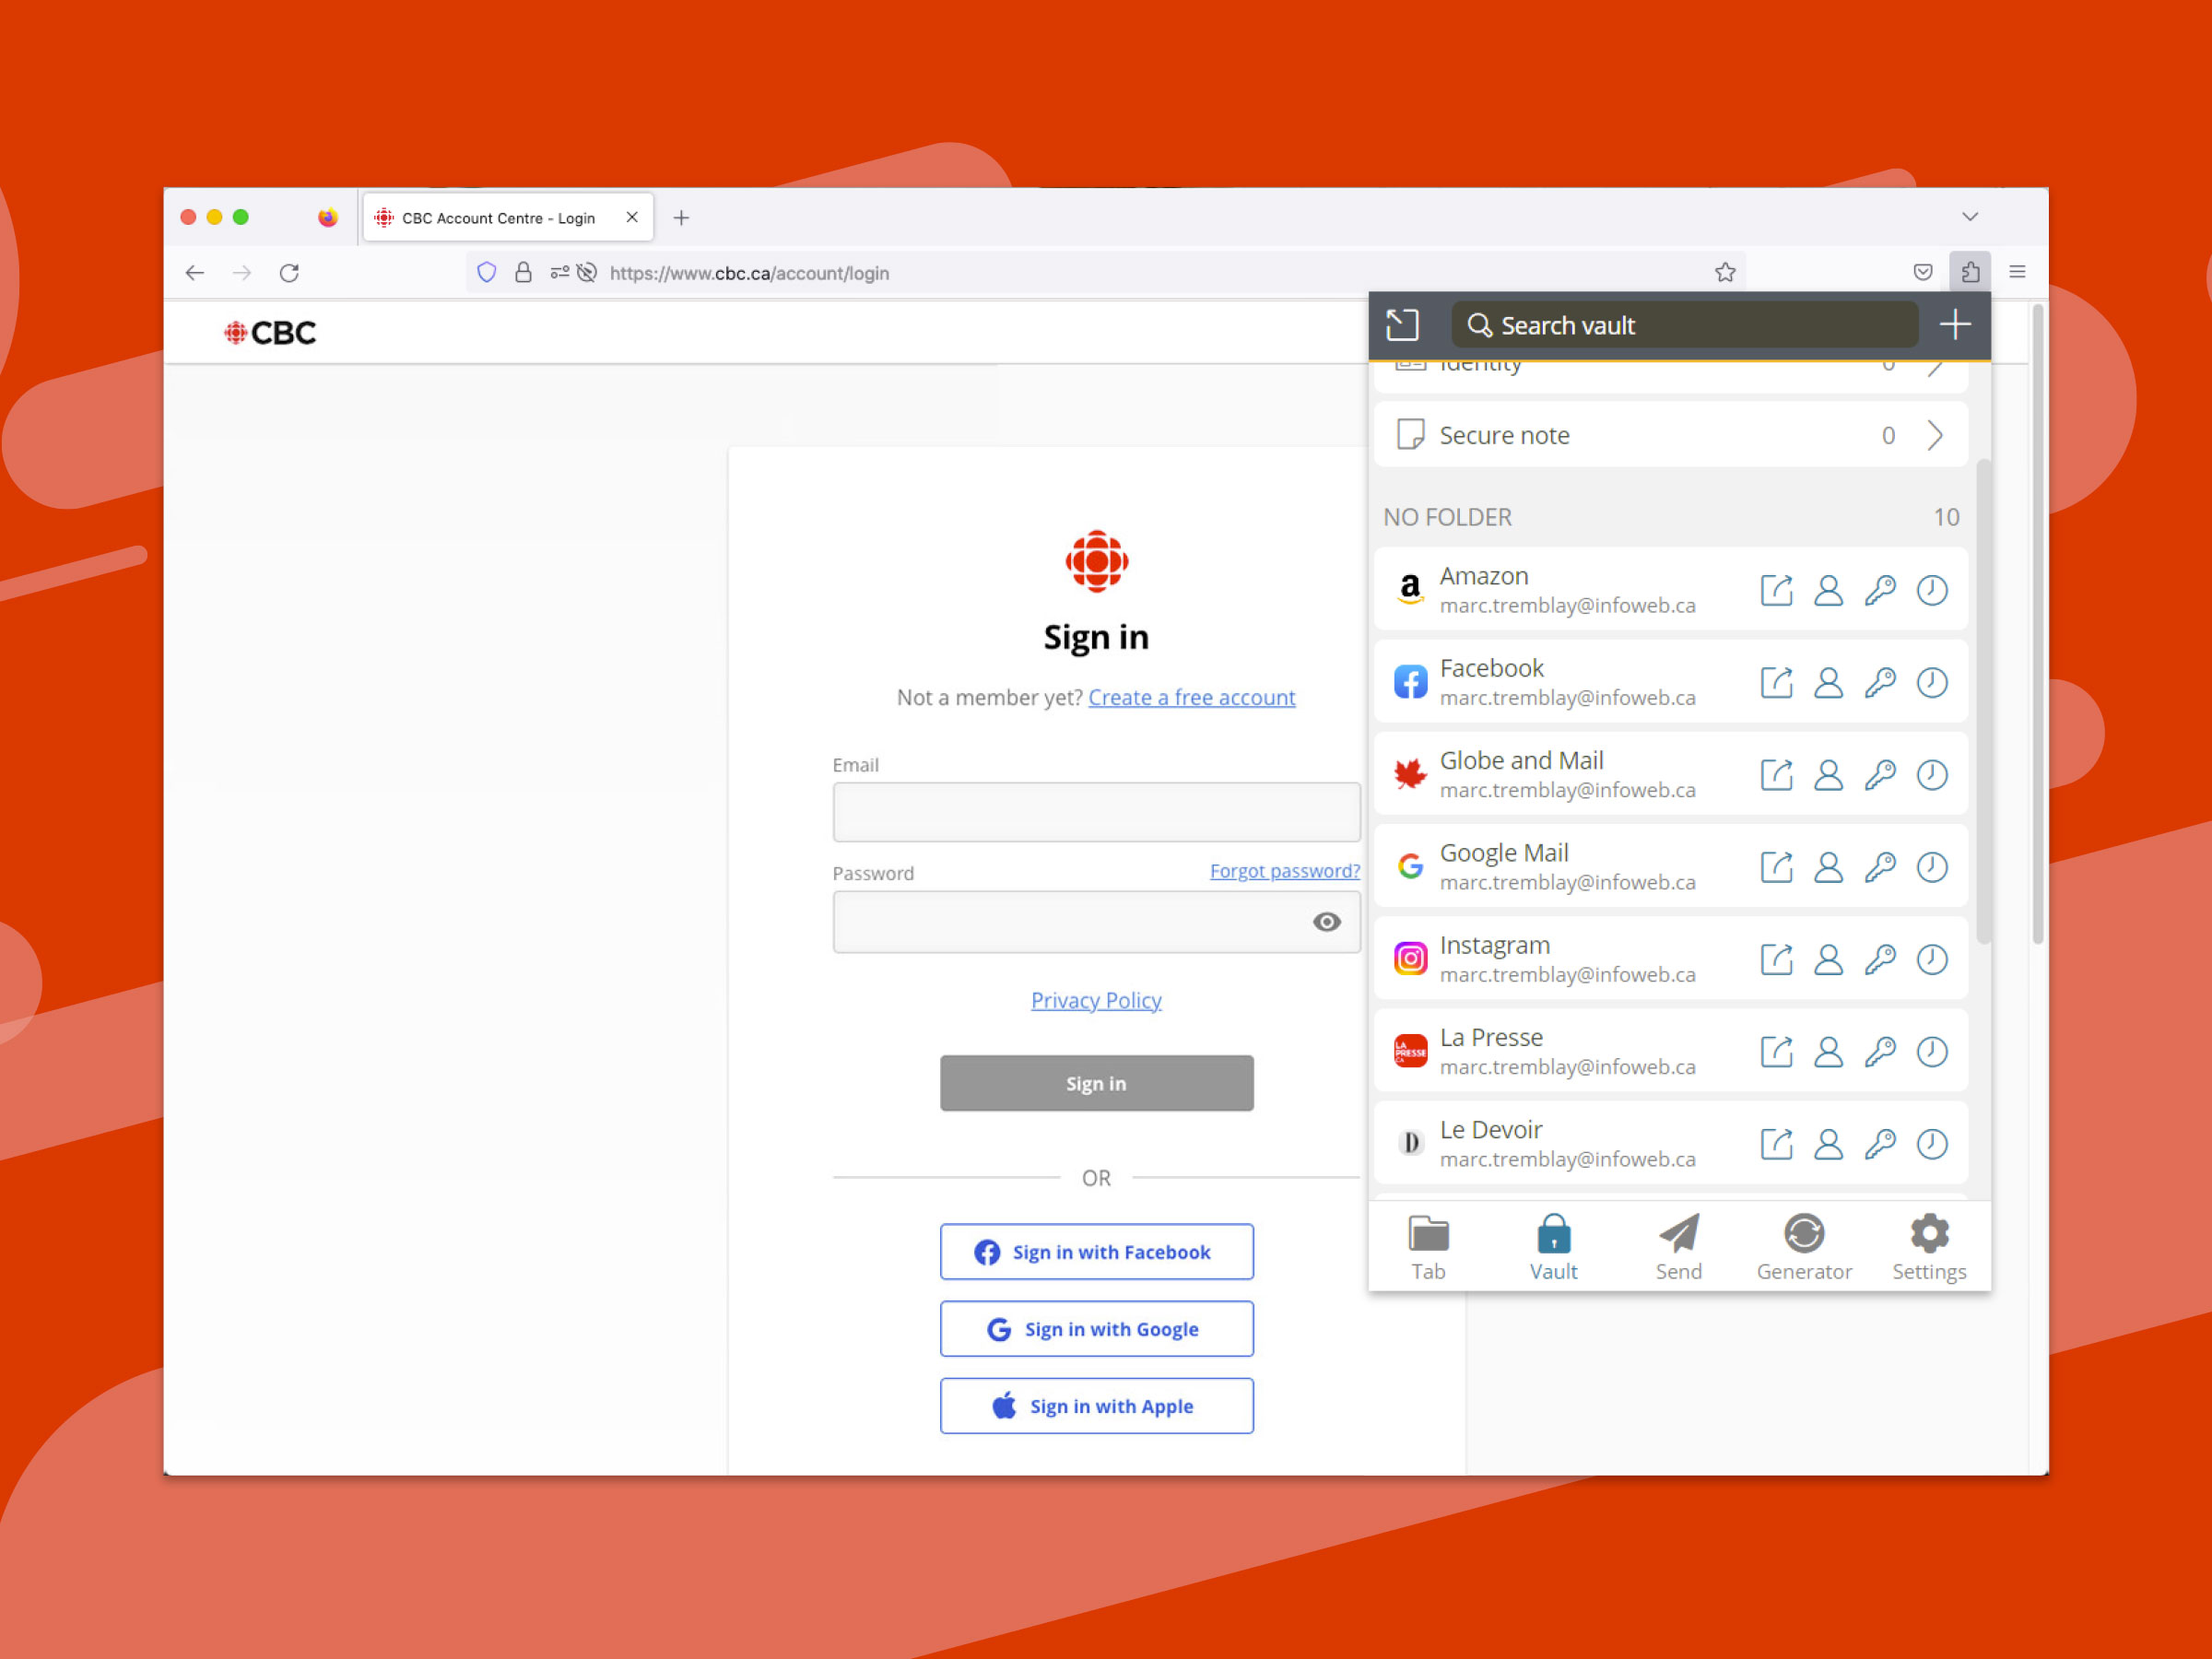This screenshot has width=2212, height=1659.
Task: Copy username for La Presse entry
Action: tap(1828, 1051)
